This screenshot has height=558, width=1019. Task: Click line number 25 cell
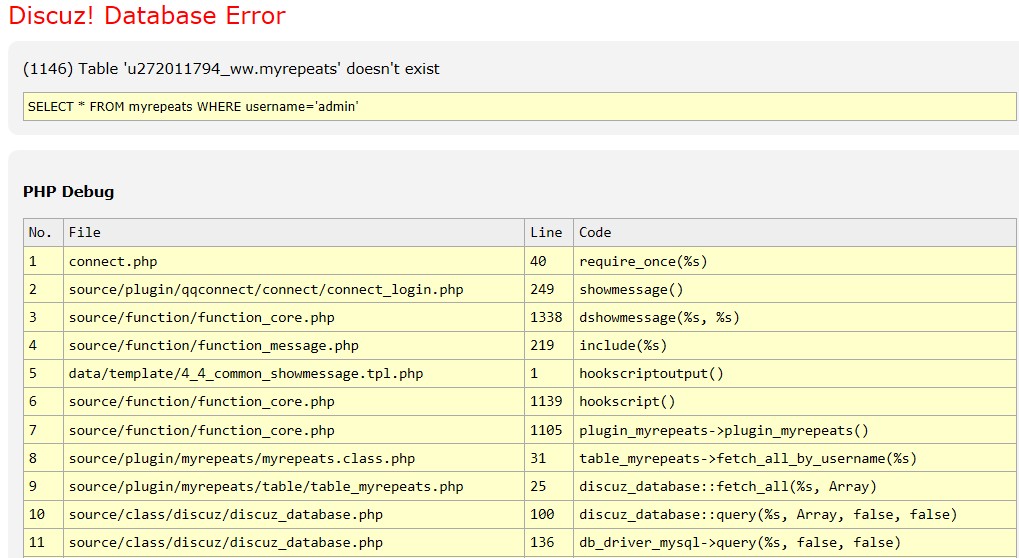(x=549, y=486)
